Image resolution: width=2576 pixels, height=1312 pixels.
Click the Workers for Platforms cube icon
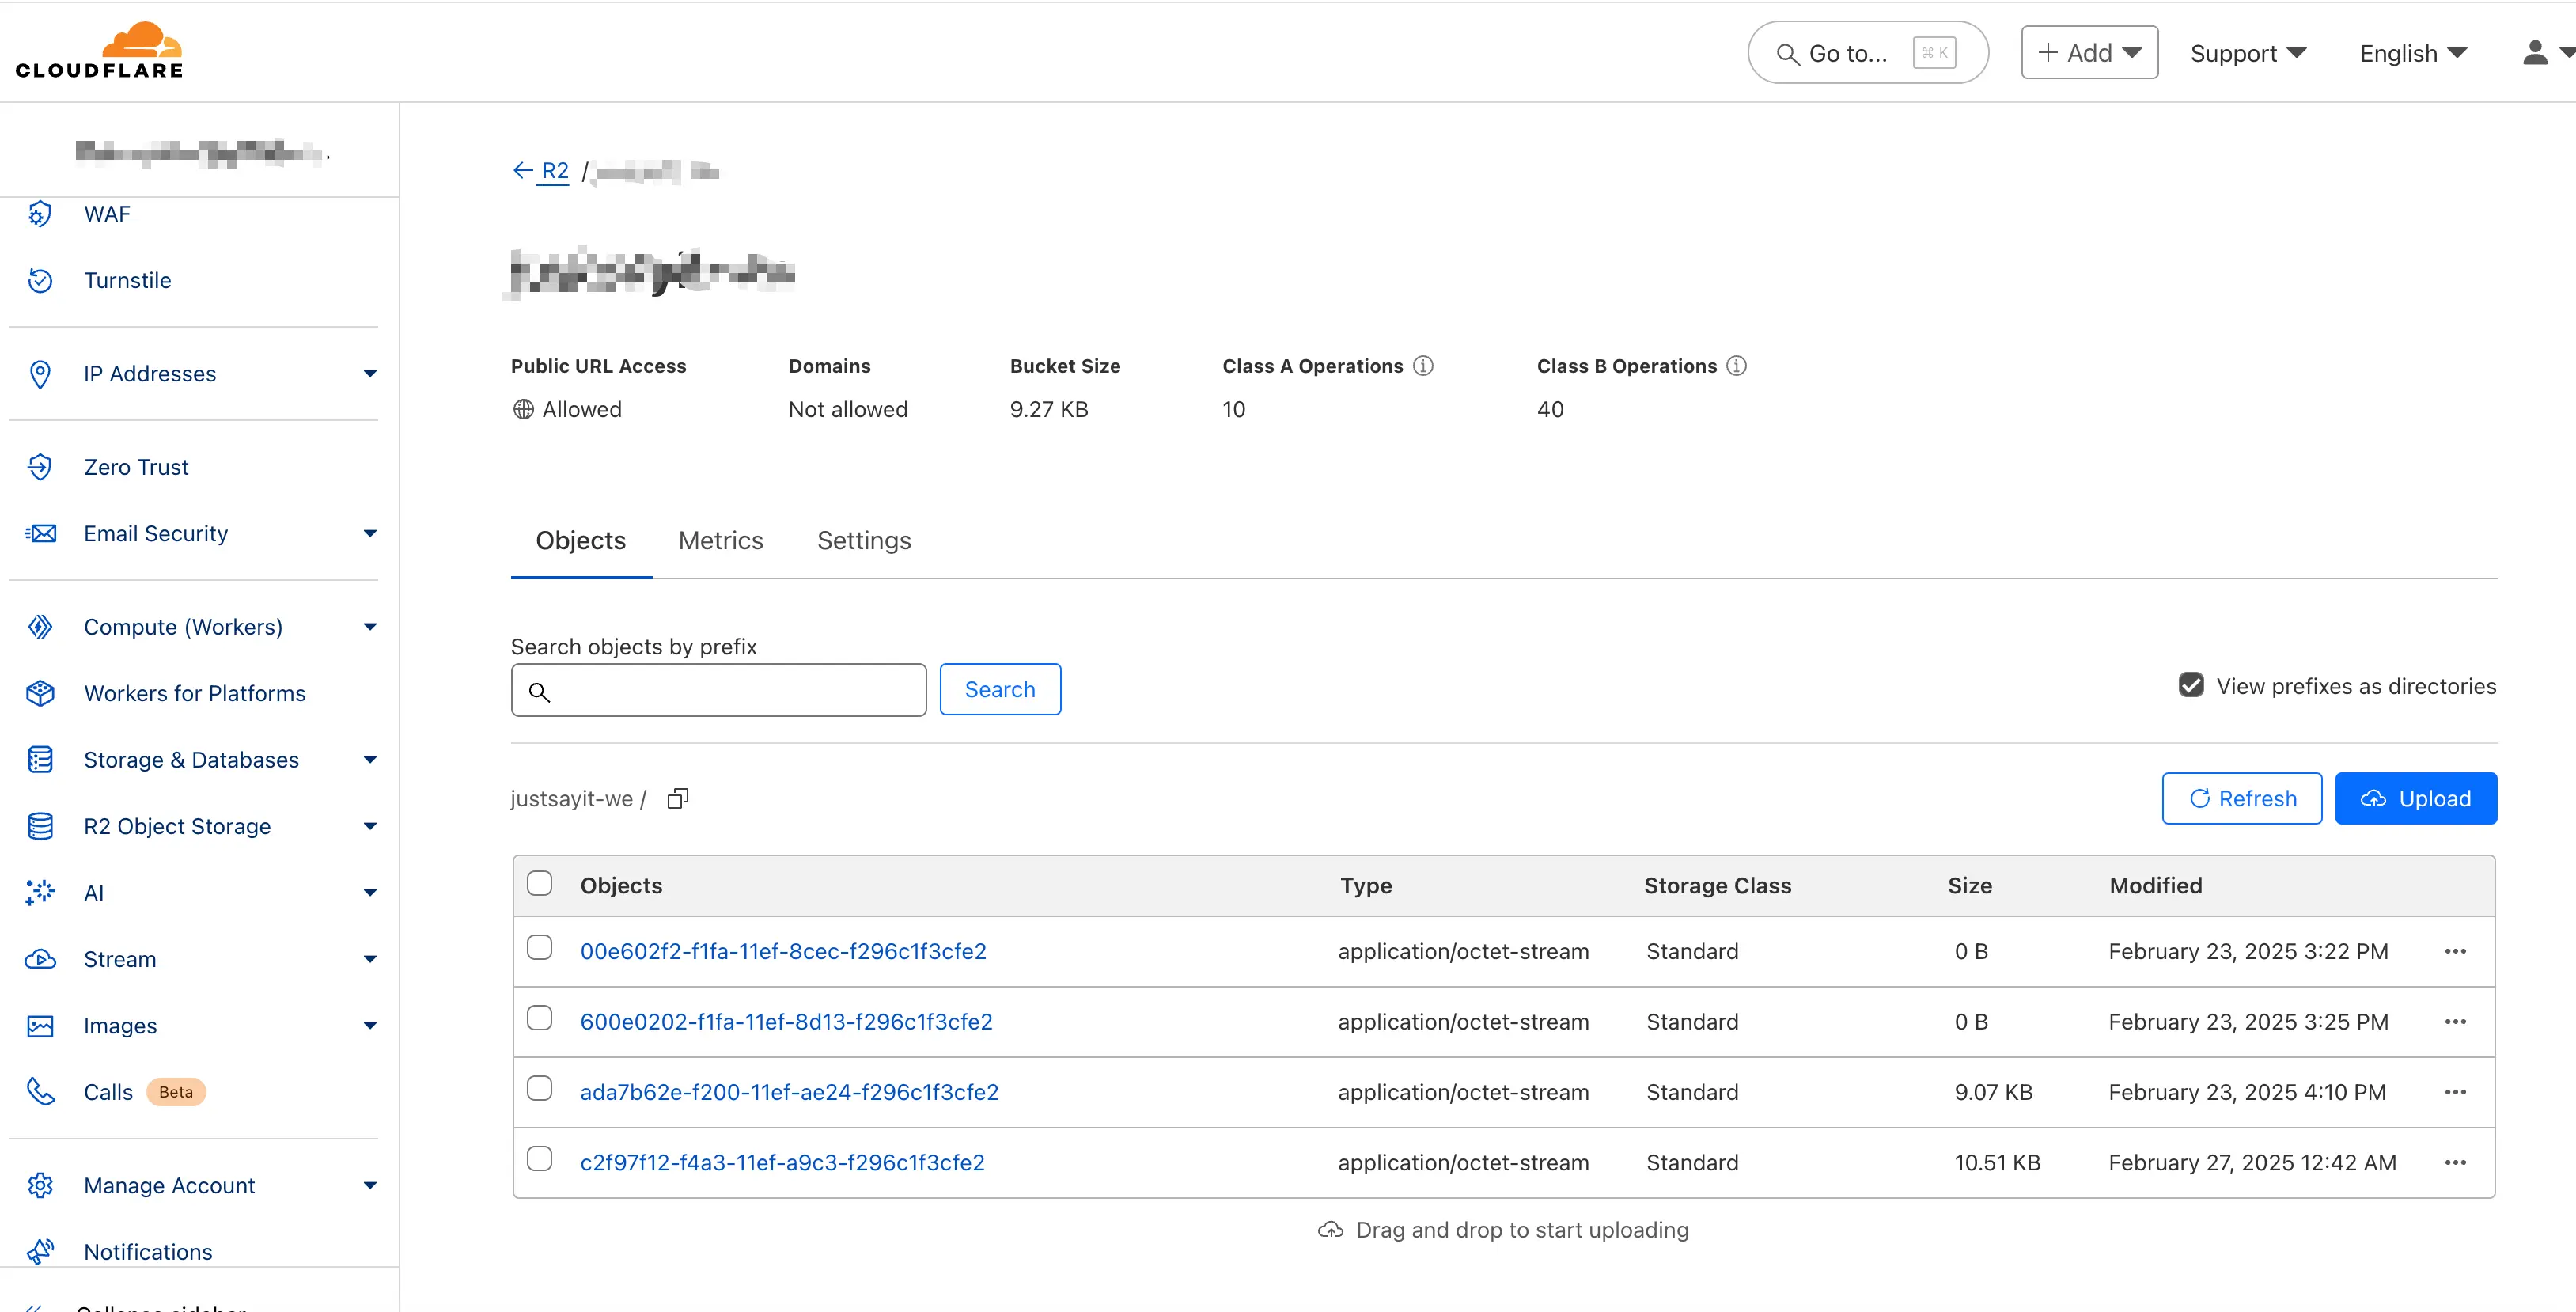click(x=40, y=693)
